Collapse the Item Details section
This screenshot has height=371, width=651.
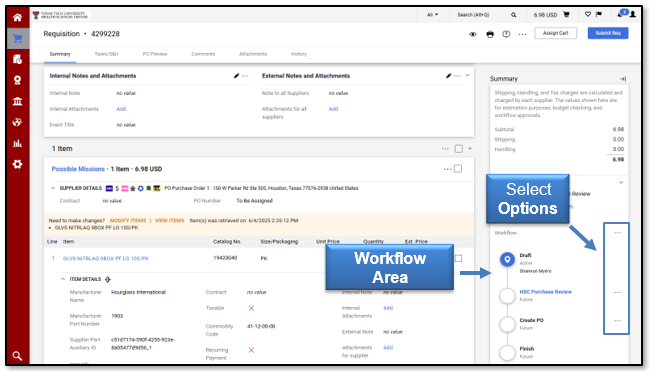coord(63,279)
